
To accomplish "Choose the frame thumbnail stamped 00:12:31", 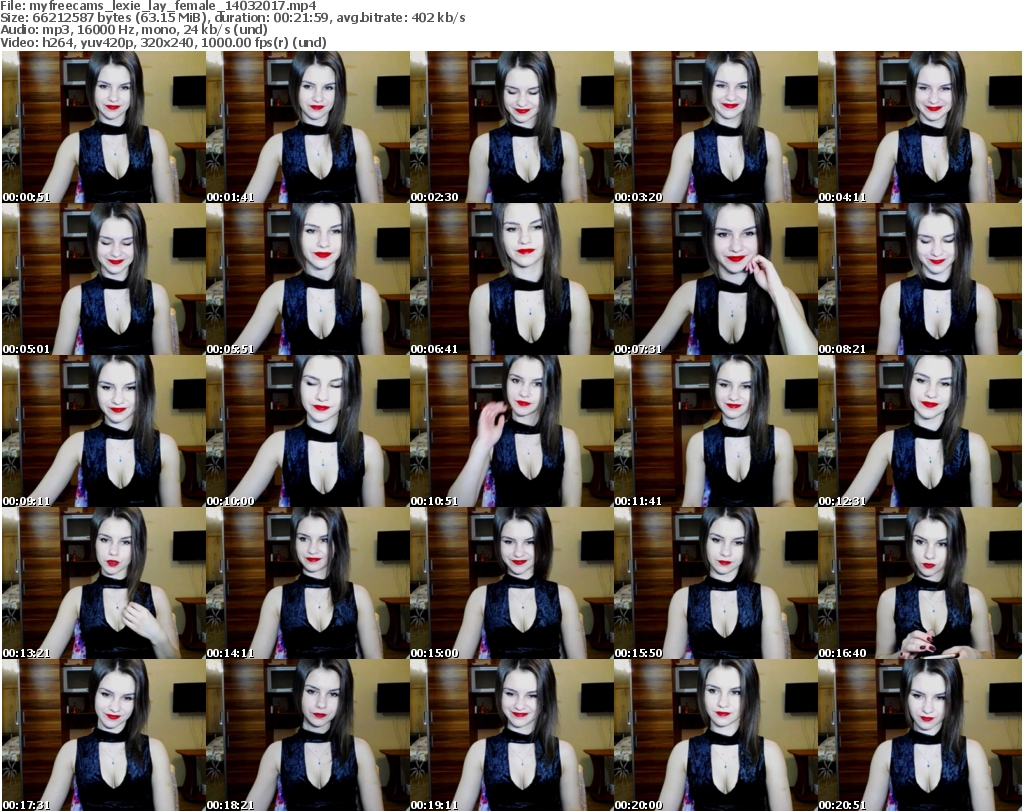I will (920, 432).
